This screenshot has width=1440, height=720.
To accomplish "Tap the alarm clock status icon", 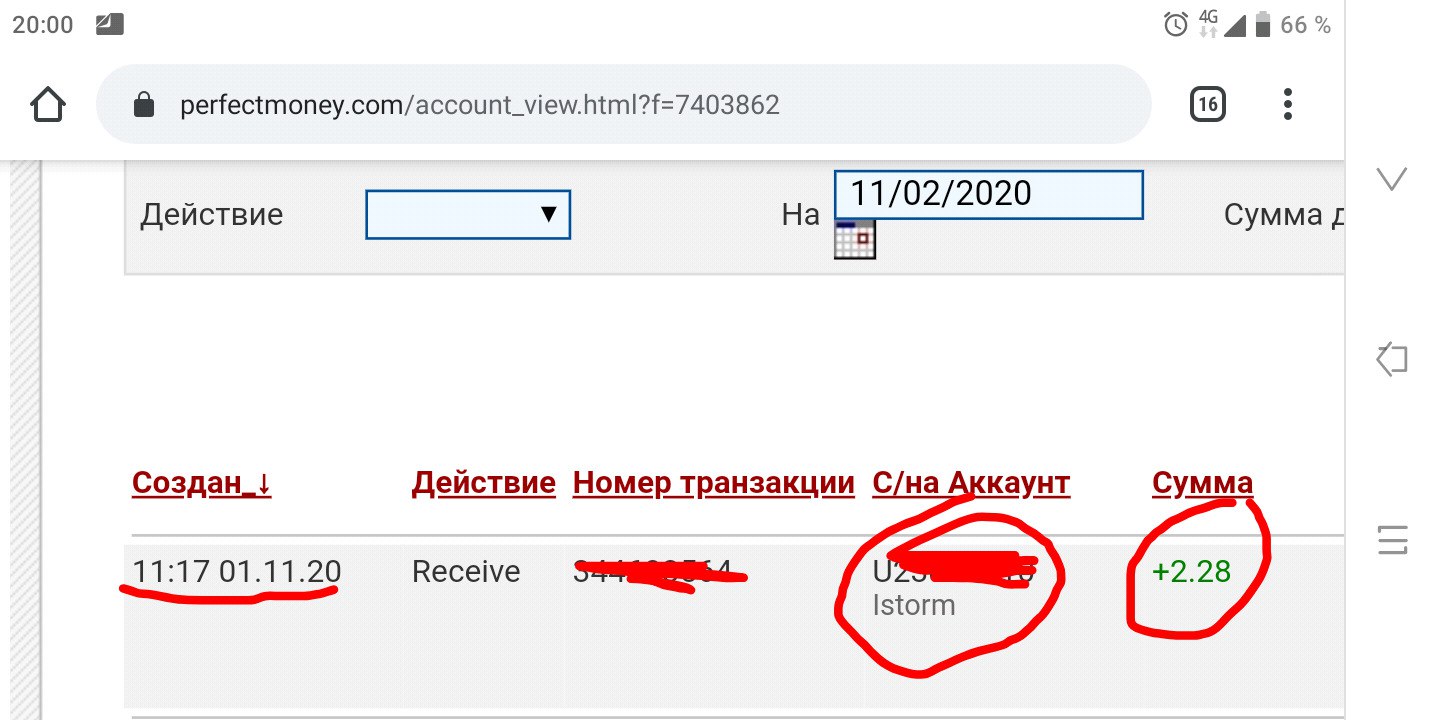I will click(1176, 25).
